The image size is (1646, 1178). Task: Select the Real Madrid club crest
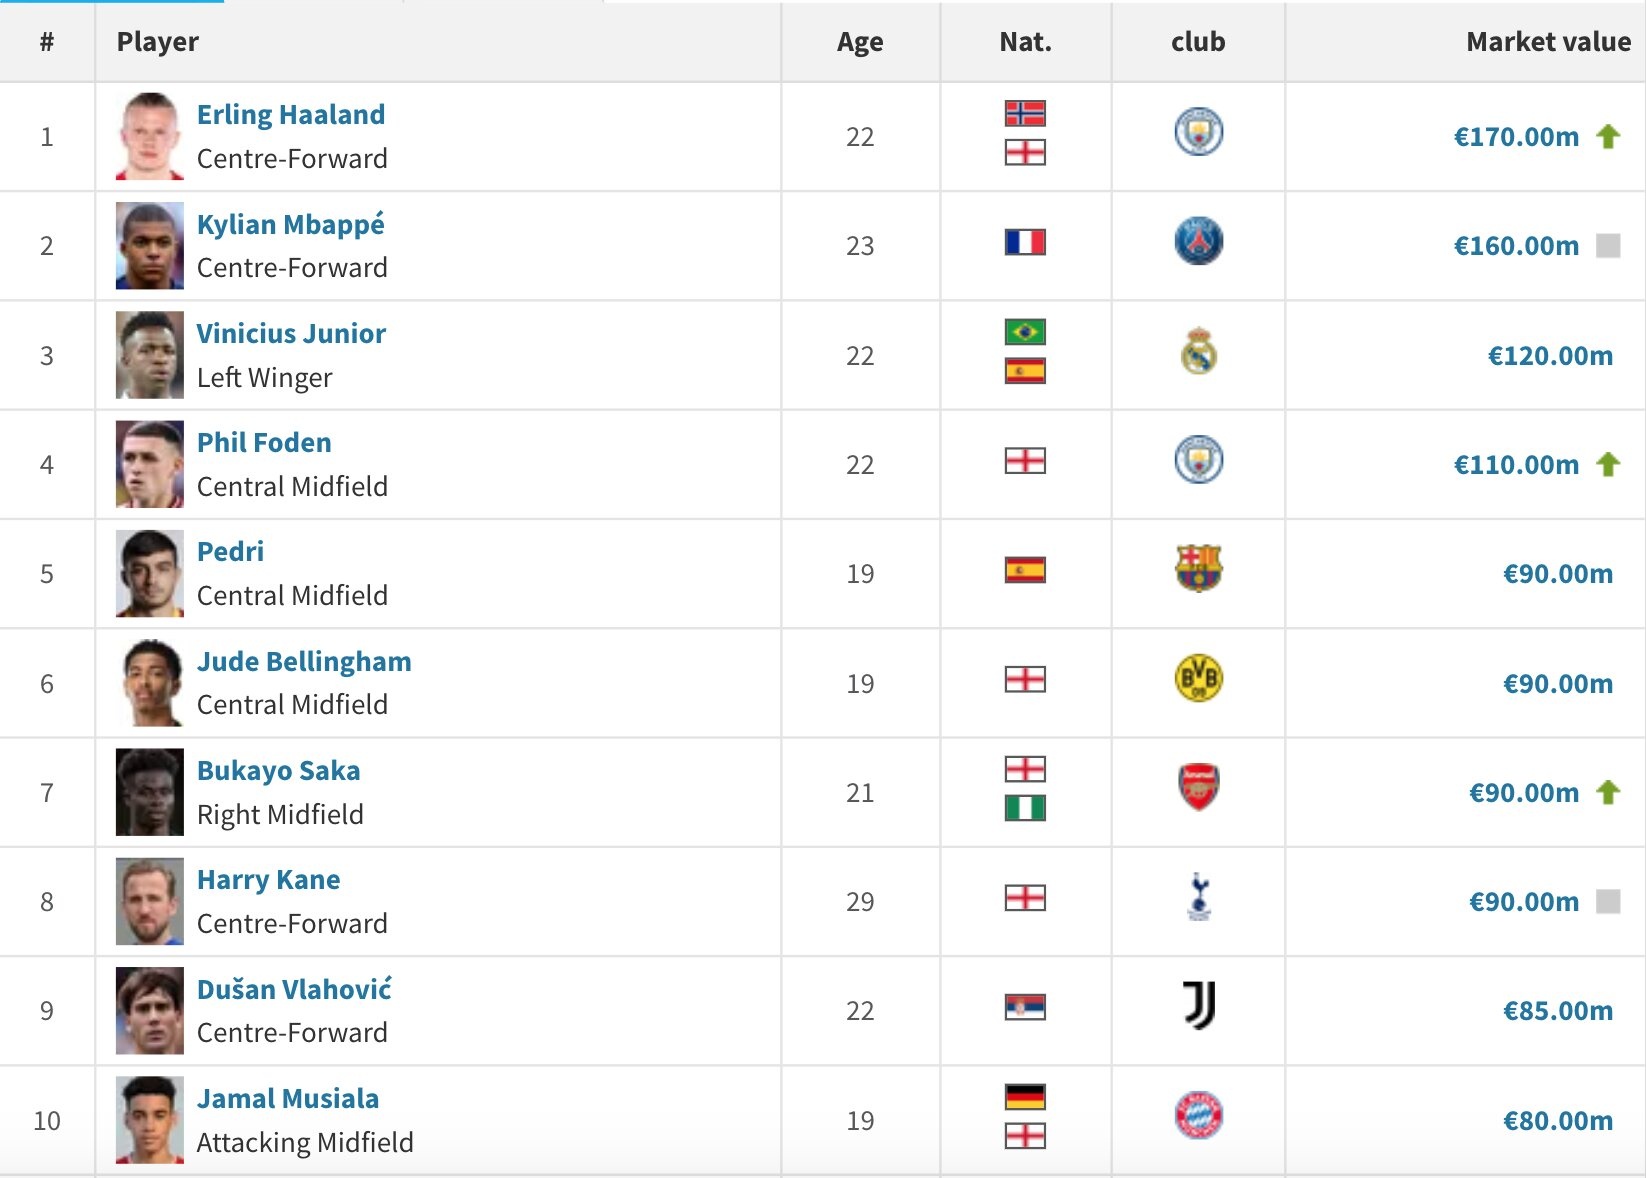[1198, 352]
